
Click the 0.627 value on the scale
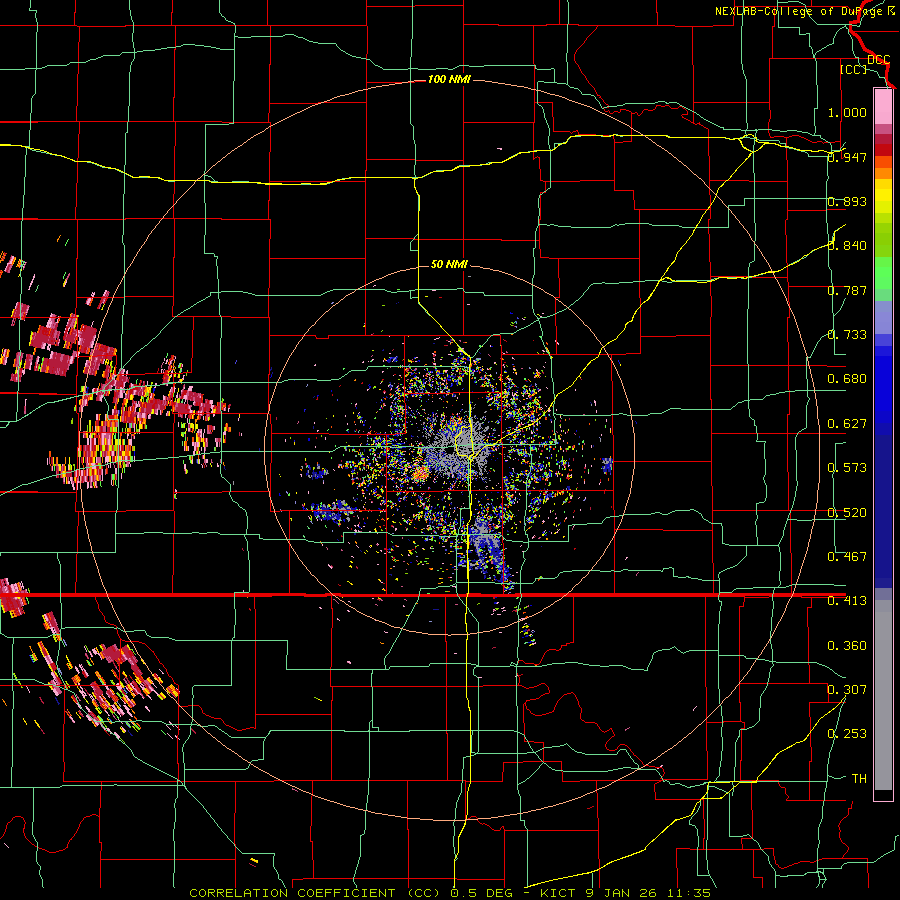click(847, 424)
